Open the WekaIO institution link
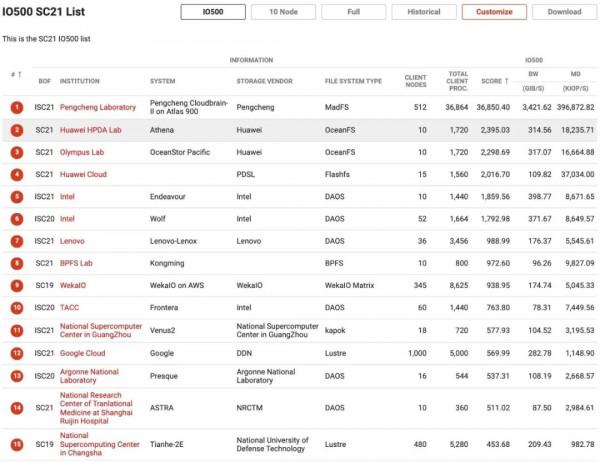This screenshot has height=462, width=600. (74, 285)
